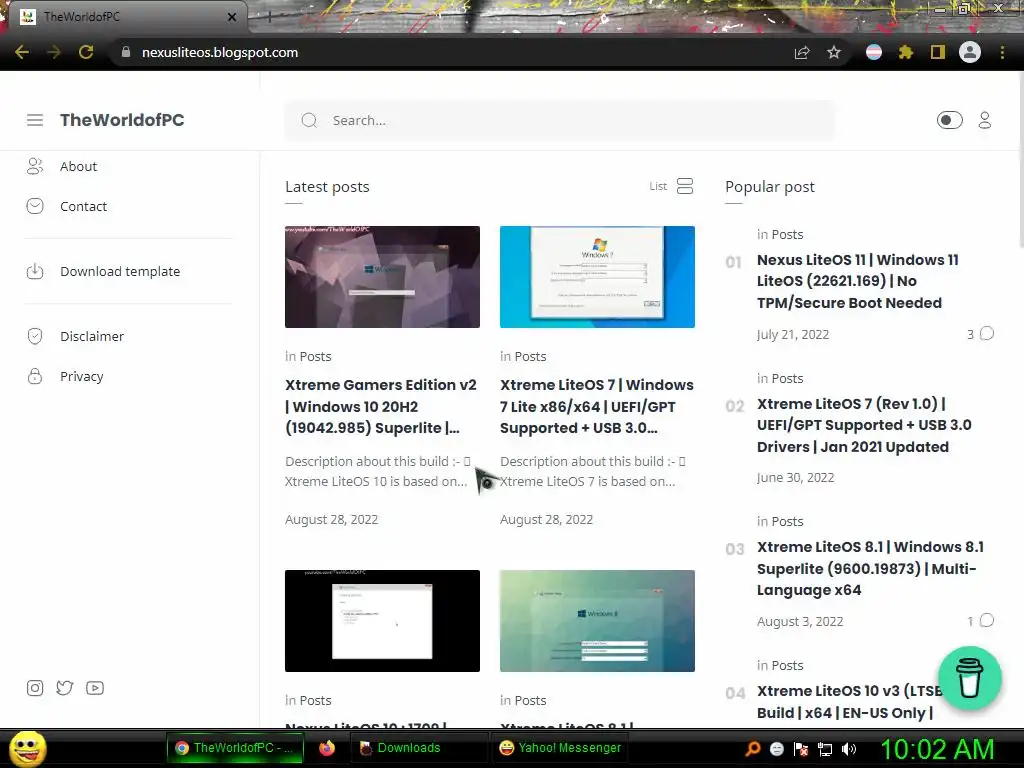Open the hamburger menu beside TheWorldofPC

pos(35,120)
